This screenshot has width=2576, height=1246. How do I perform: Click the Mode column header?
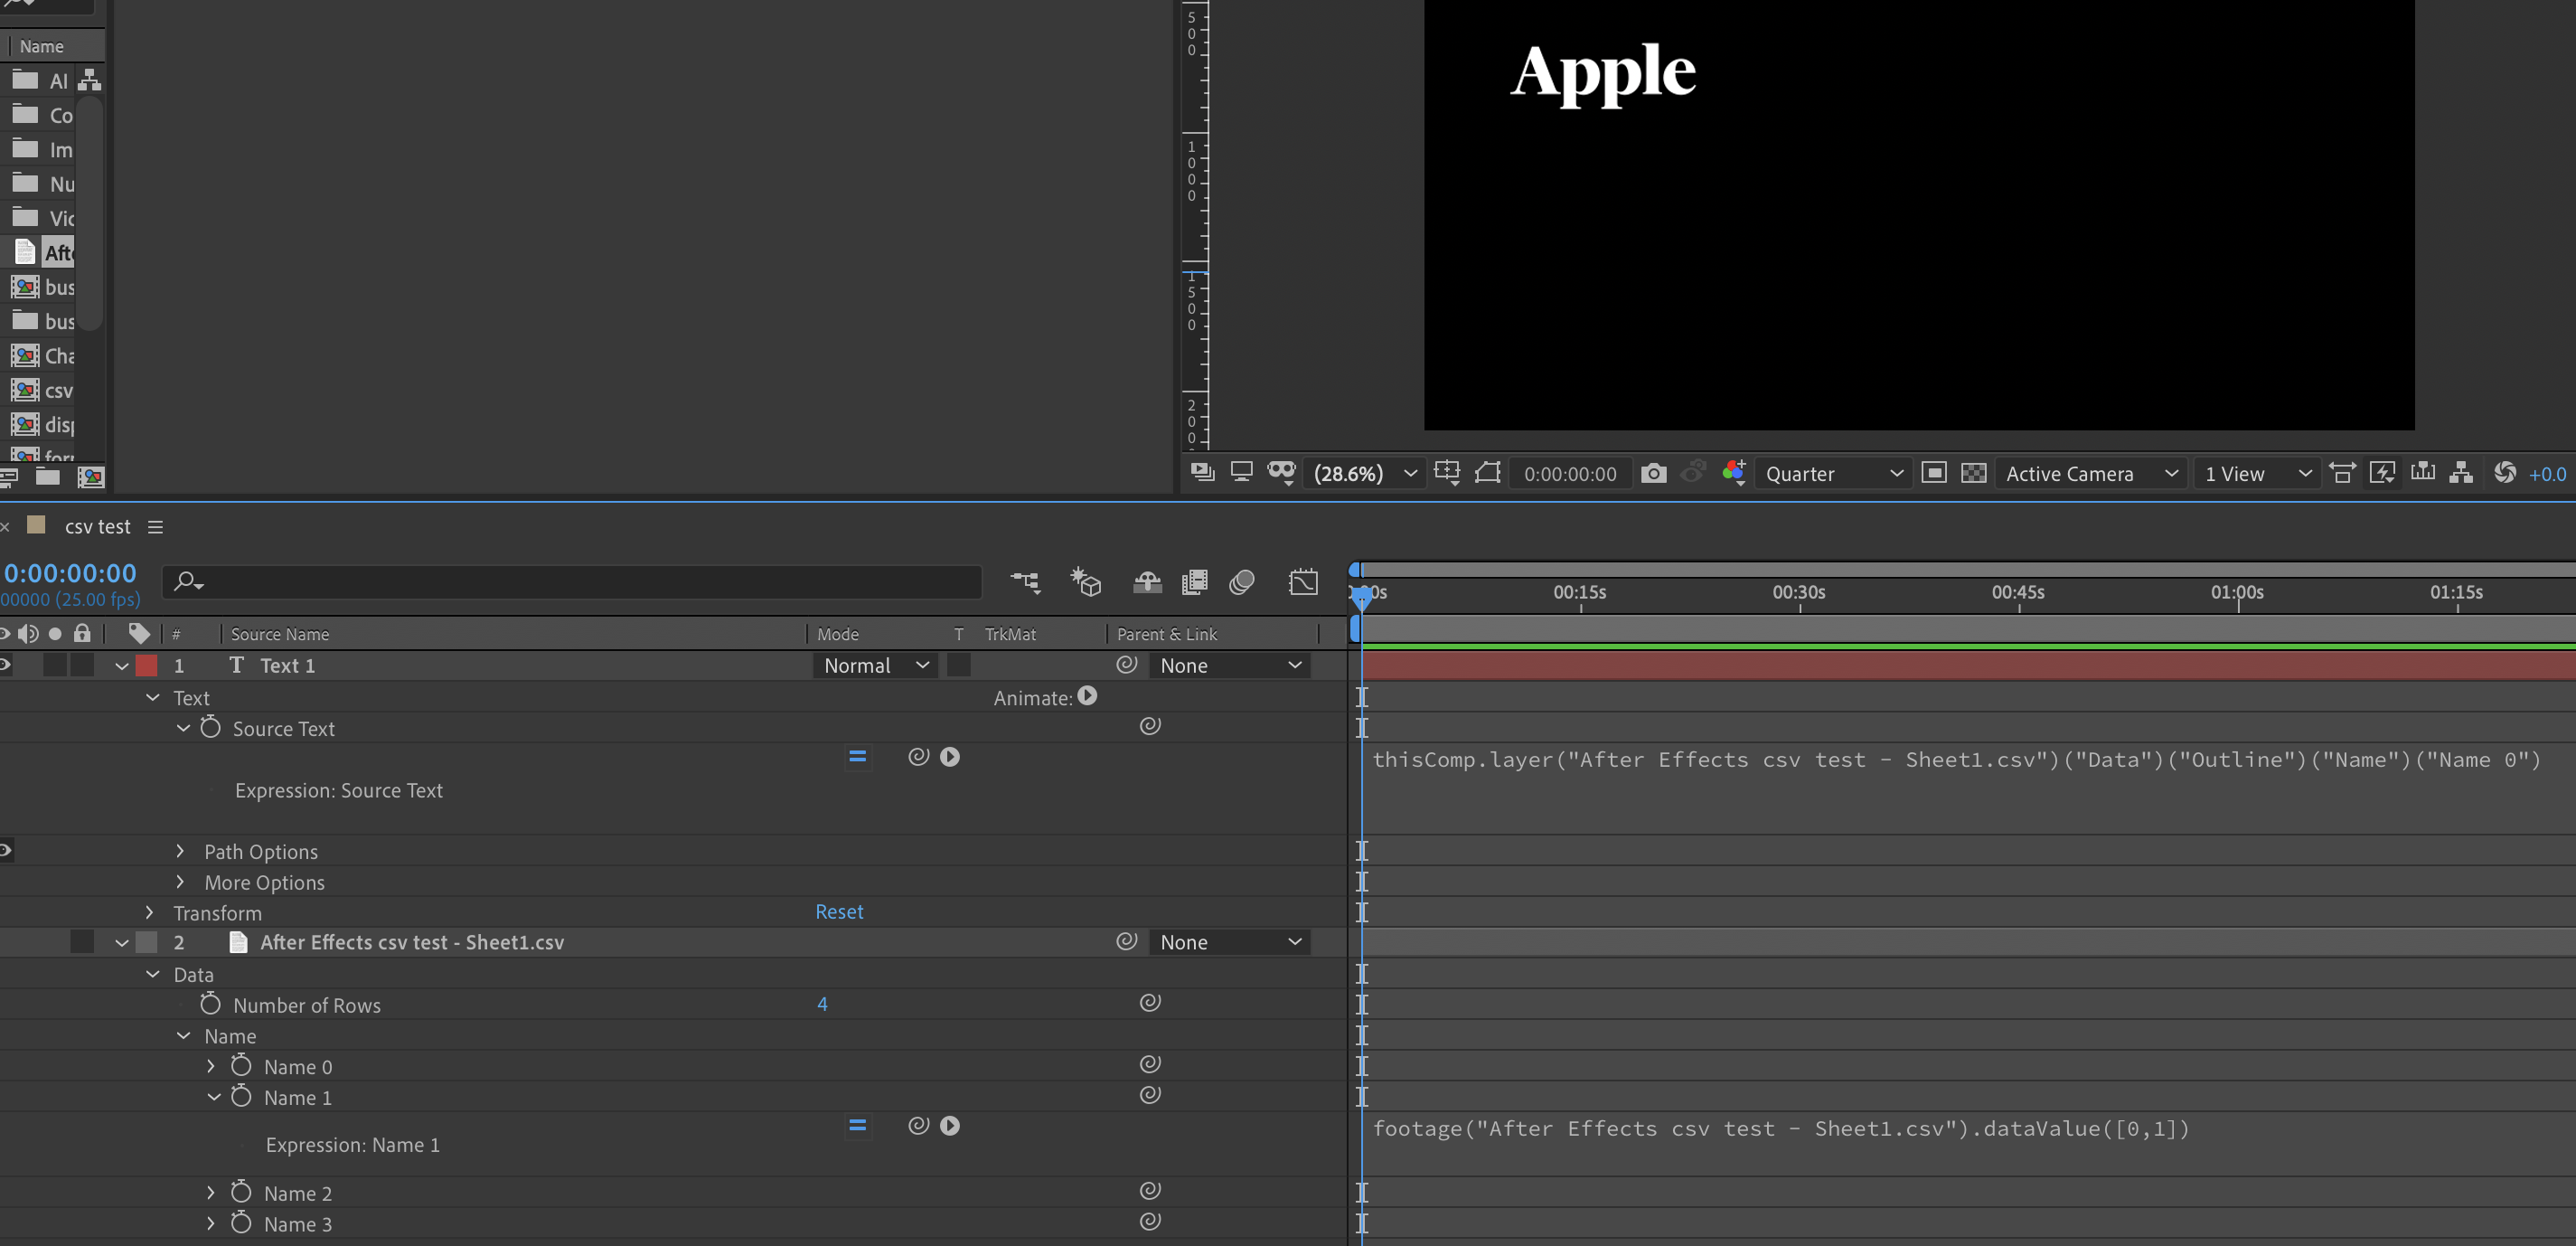point(838,634)
